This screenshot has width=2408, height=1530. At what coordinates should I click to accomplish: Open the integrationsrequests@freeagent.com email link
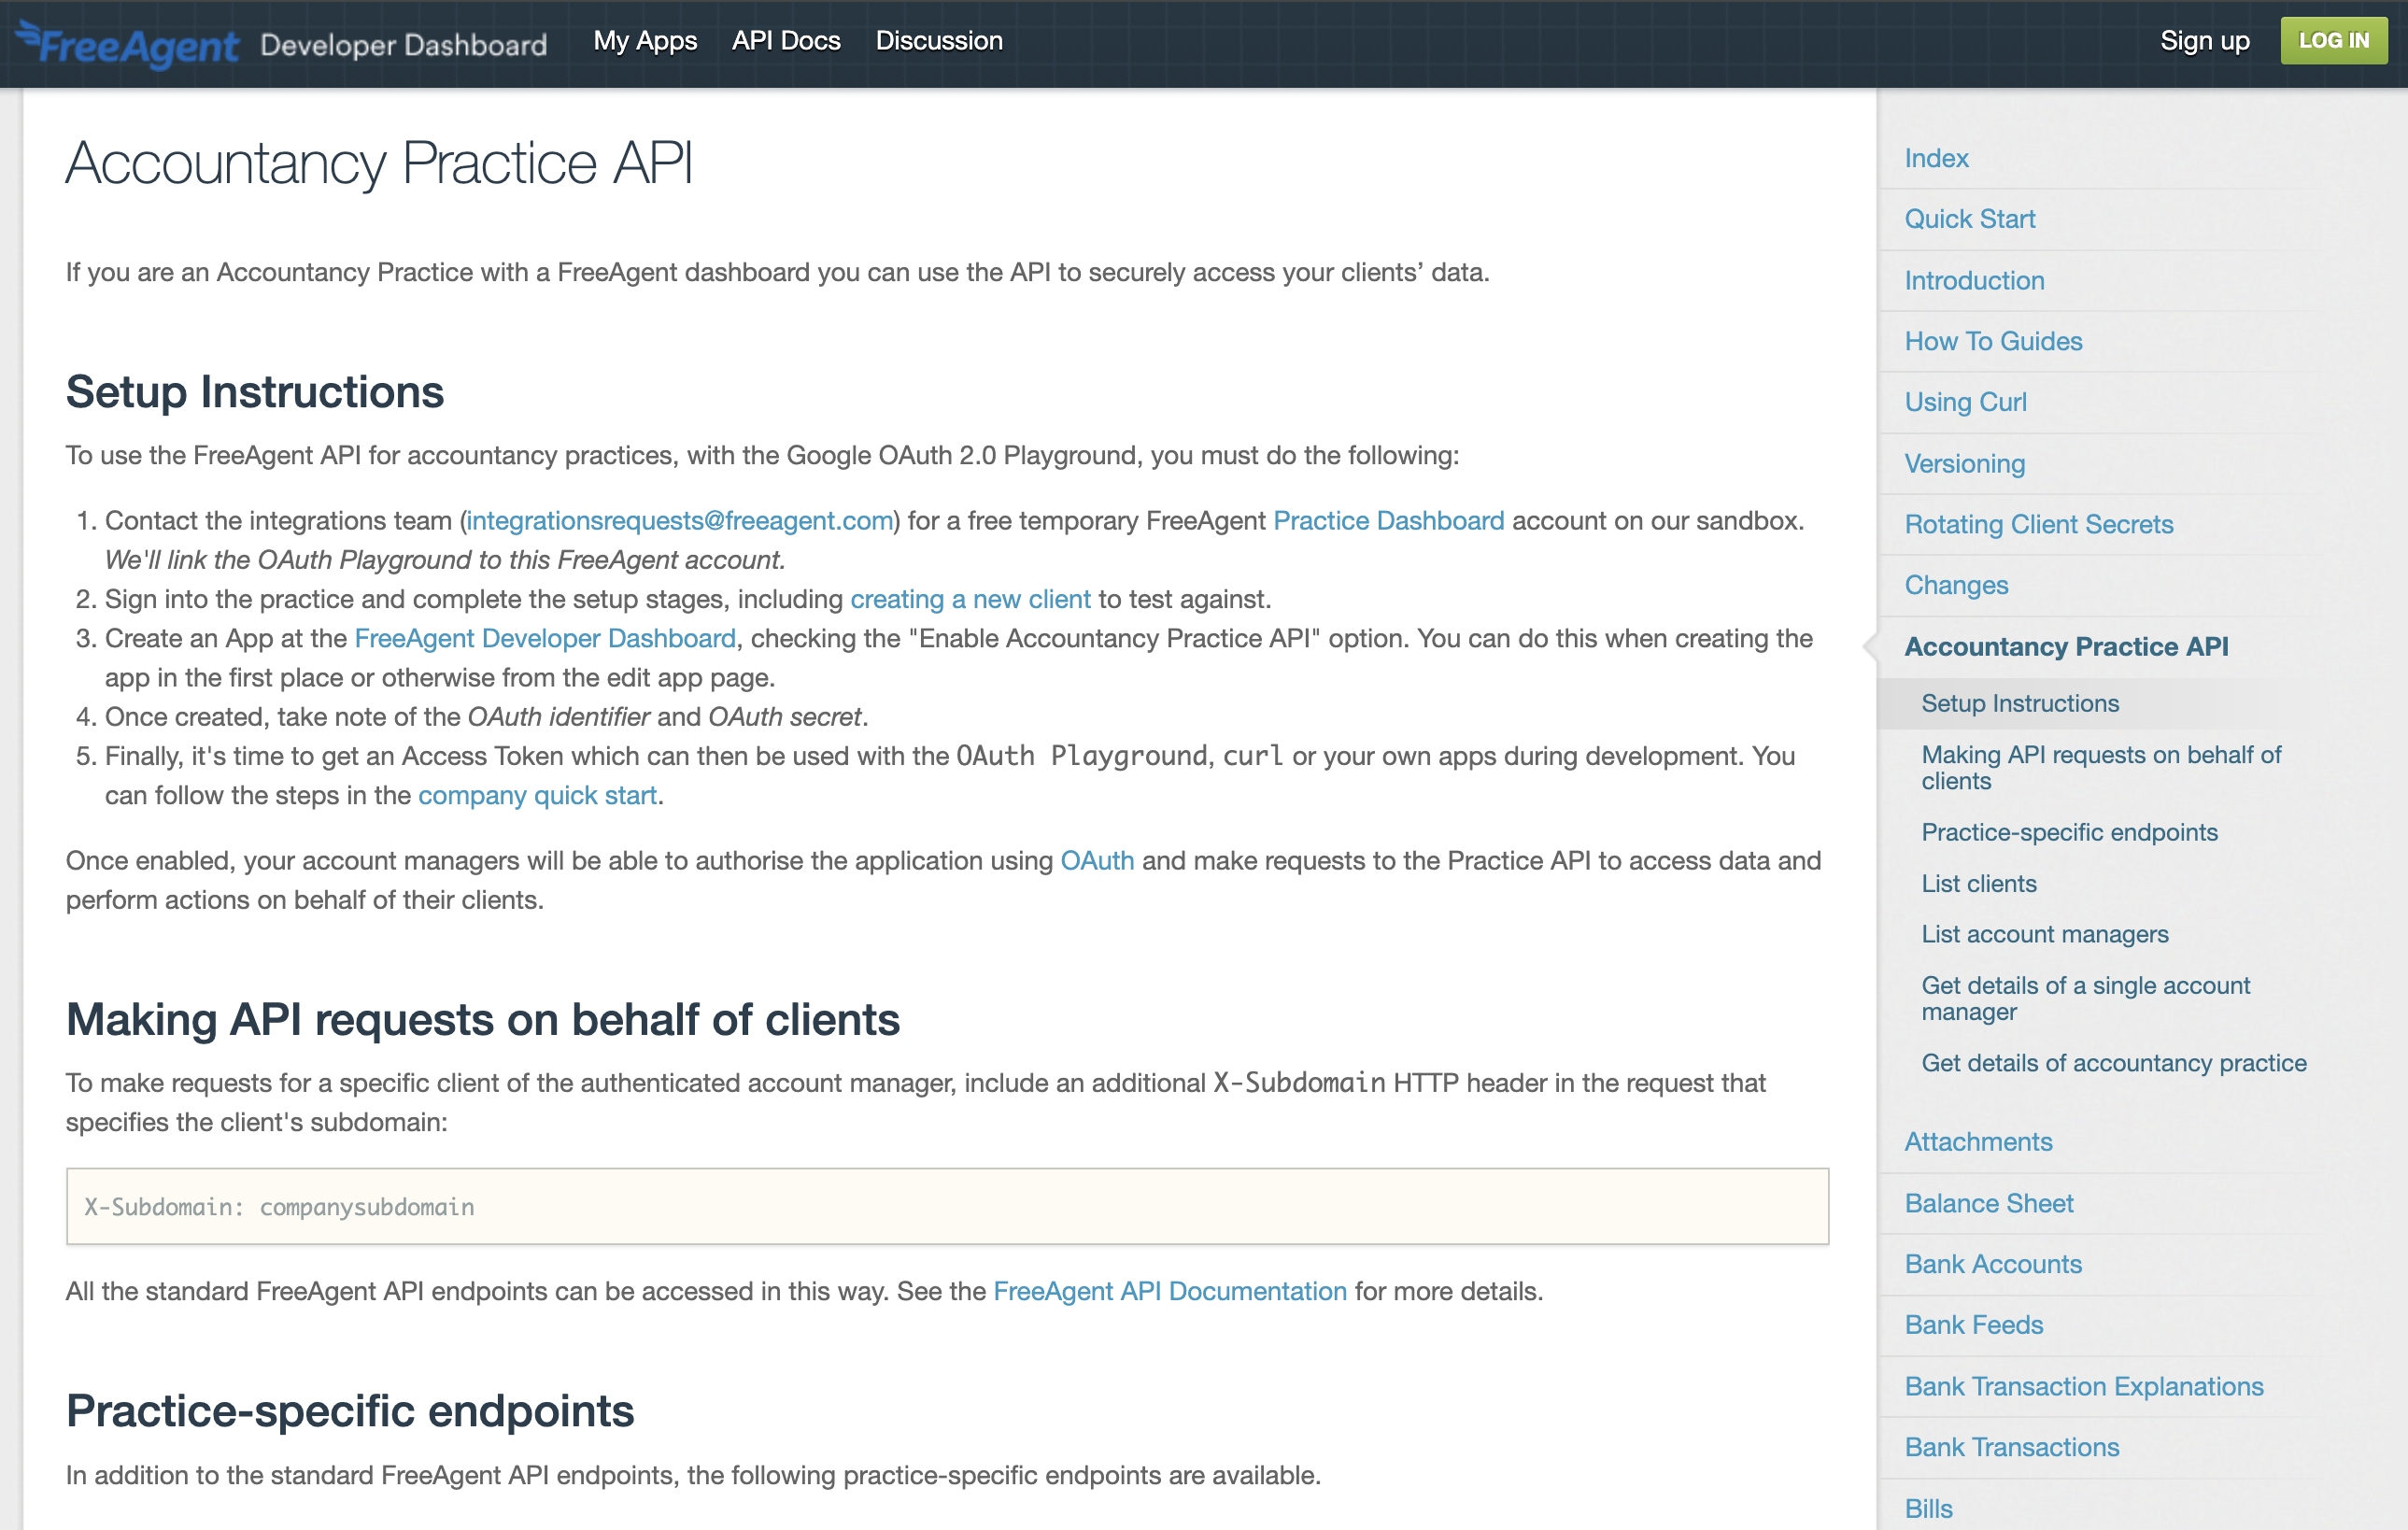680,521
